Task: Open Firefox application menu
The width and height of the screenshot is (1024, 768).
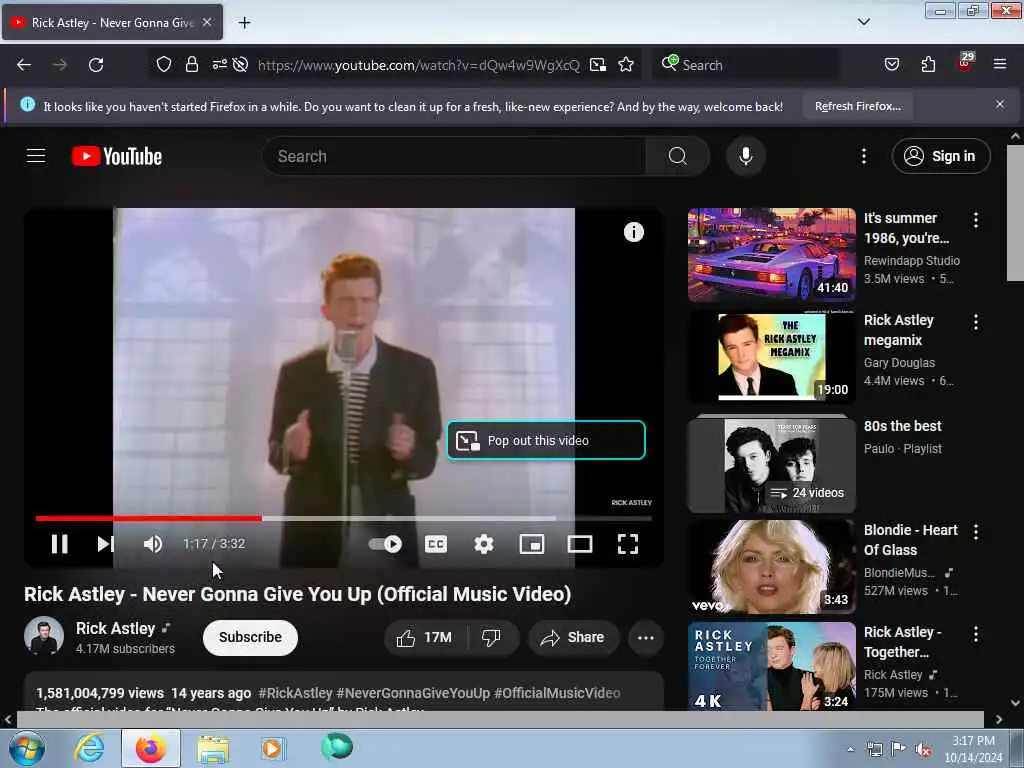Action: [1000, 64]
